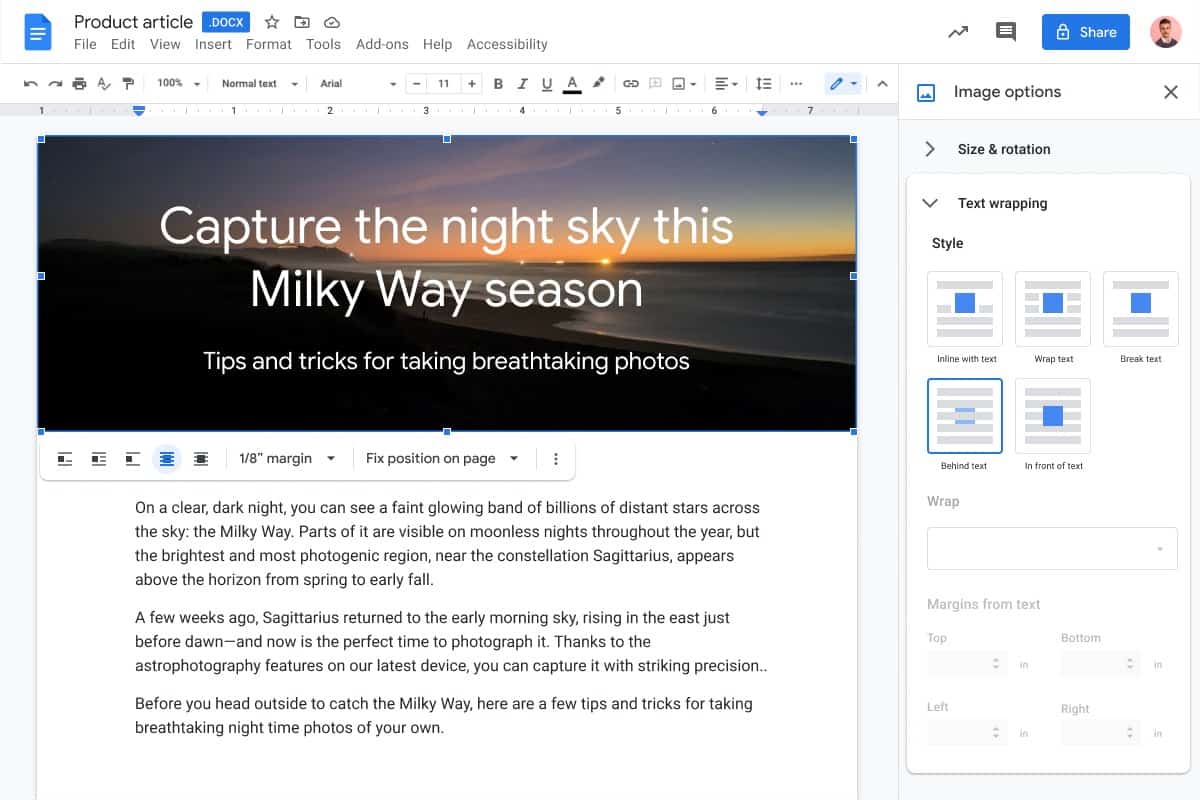Close the Image options panel

(x=1171, y=92)
